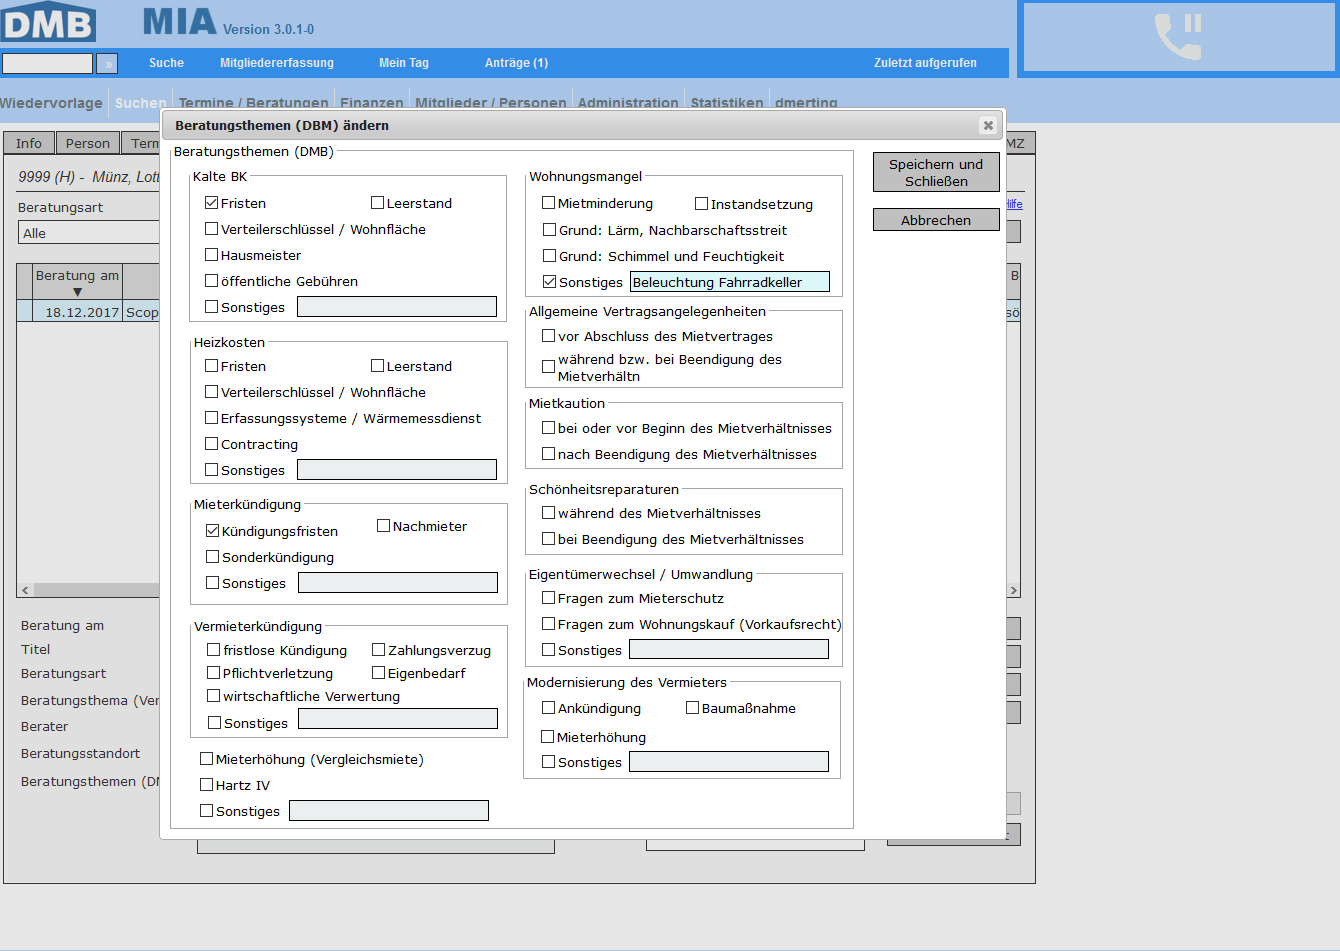Screen dimensions: 1340x951
Task: Tick Grund: Schimmel und Feuchtigkeit
Action: point(549,255)
